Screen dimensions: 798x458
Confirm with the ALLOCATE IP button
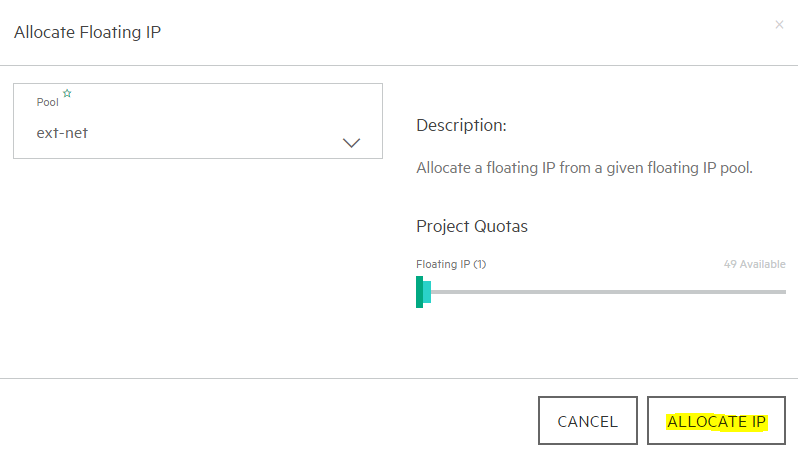(716, 420)
